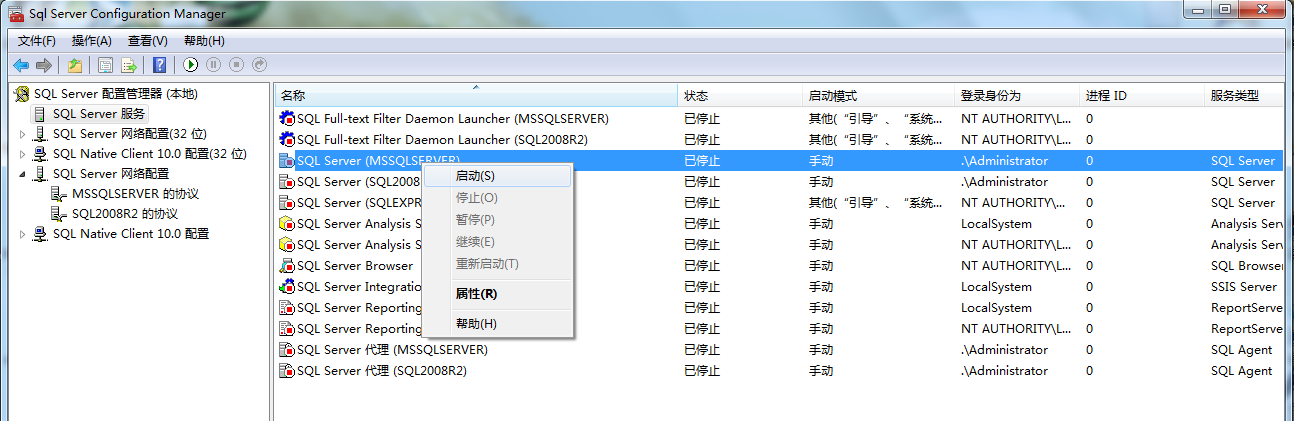Choose 启动(S) in the context menu
This screenshot has width=1294, height=421.
(498, 176)
